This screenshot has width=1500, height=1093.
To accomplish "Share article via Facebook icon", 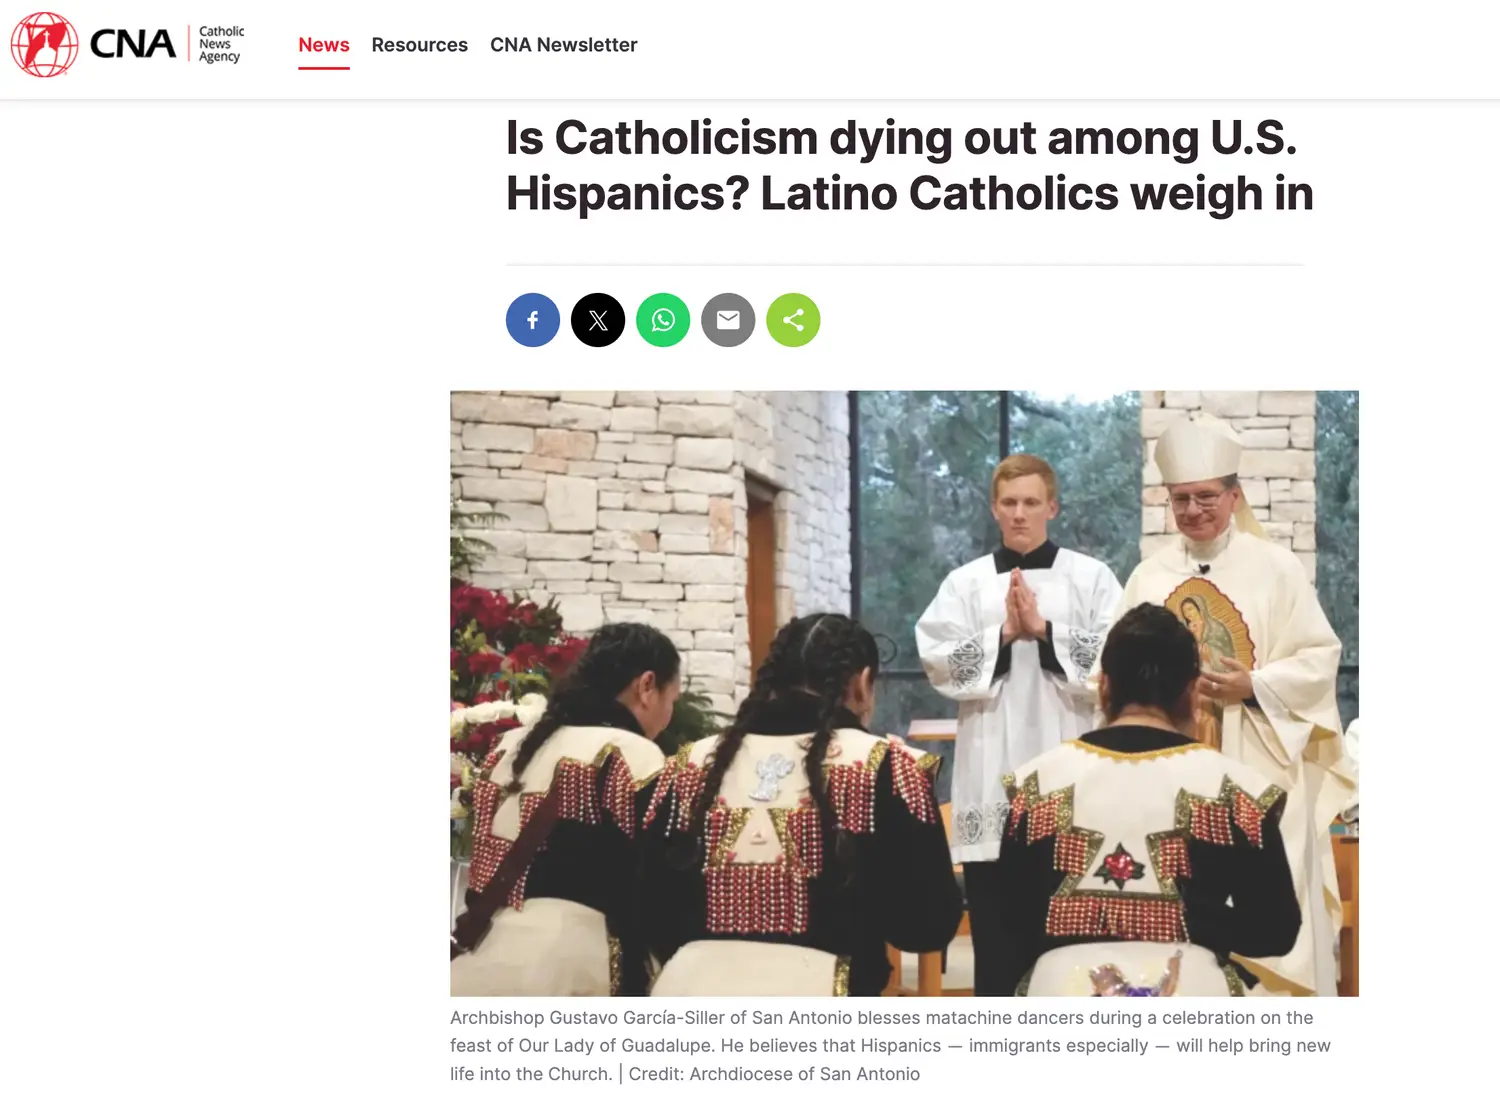I will pos(533,320).
